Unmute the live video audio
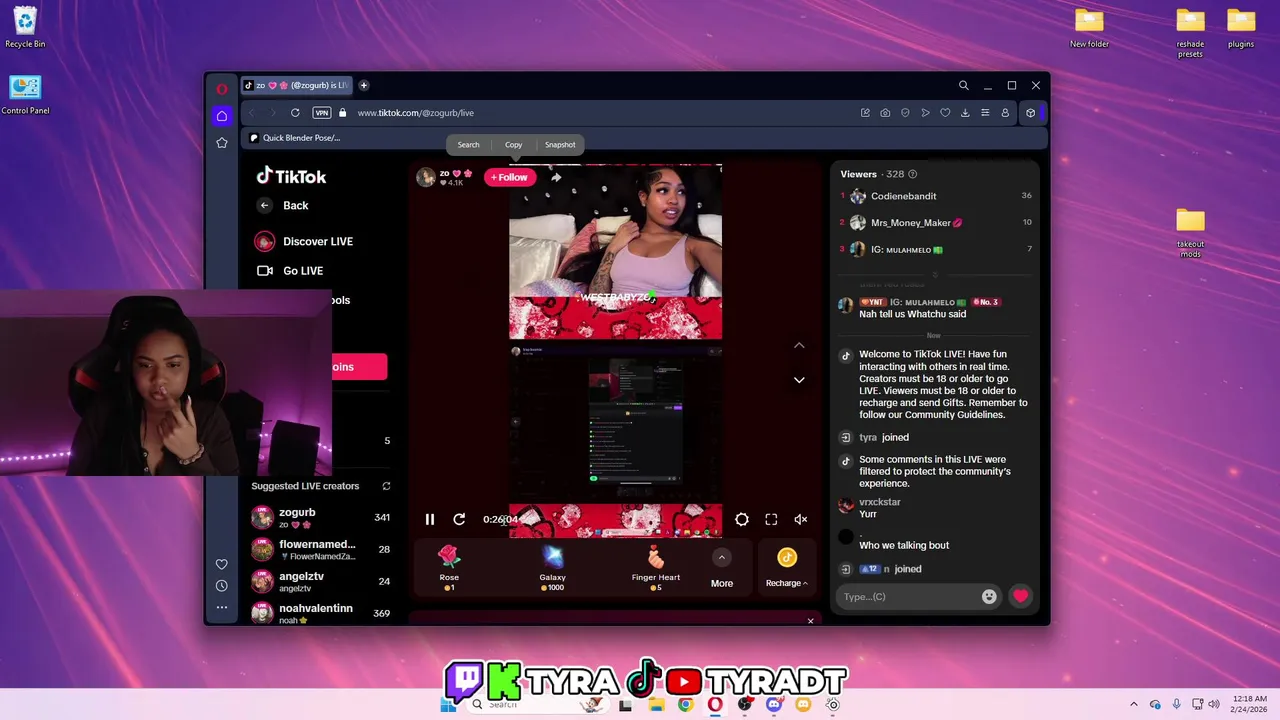 [800, 519]
